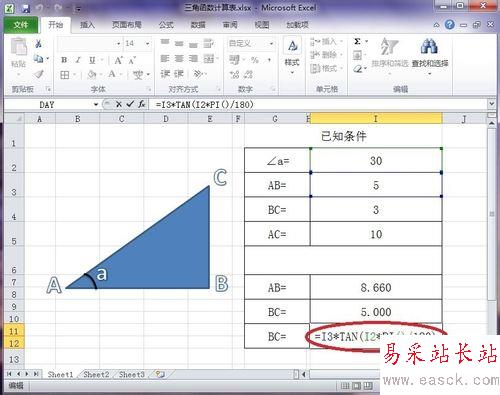Toggle Align Text Left

165,59
